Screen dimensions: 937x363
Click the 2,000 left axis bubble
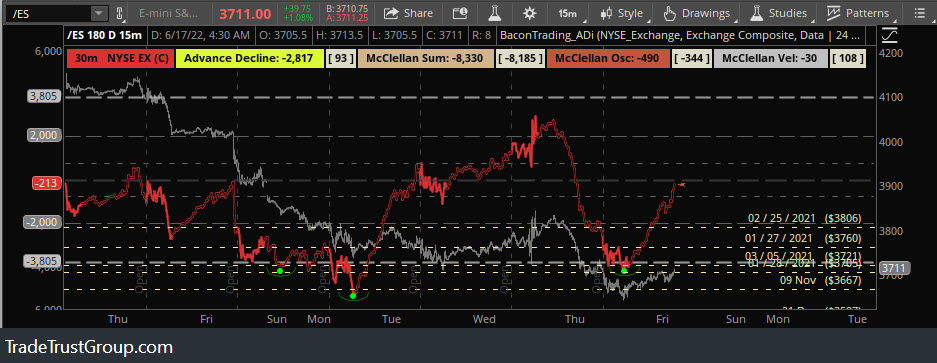[45, 135]
